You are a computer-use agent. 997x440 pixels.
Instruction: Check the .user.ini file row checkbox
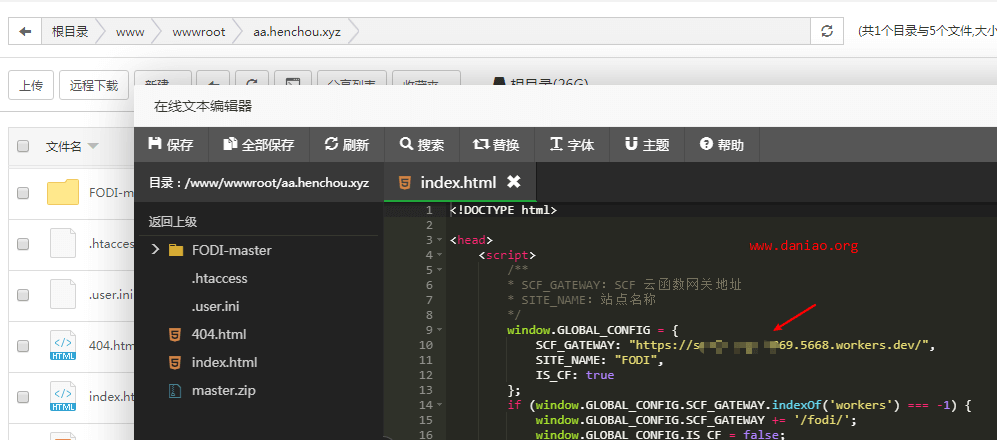(23, 295)
